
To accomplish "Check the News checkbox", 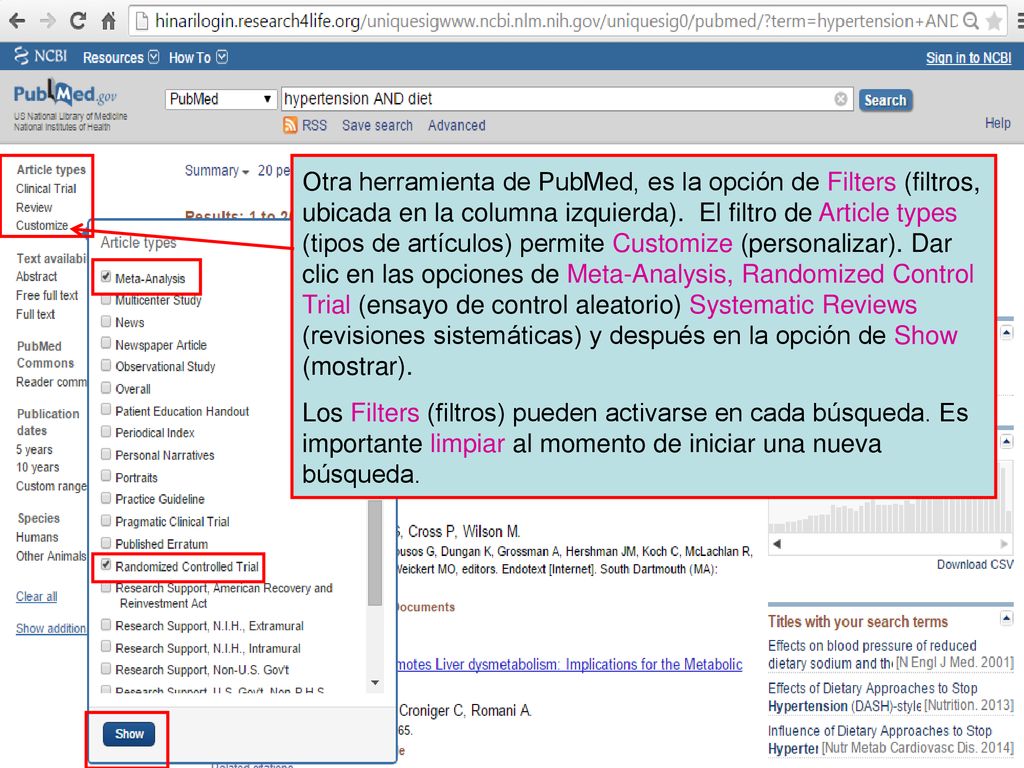I will click(x=106, y=321).
